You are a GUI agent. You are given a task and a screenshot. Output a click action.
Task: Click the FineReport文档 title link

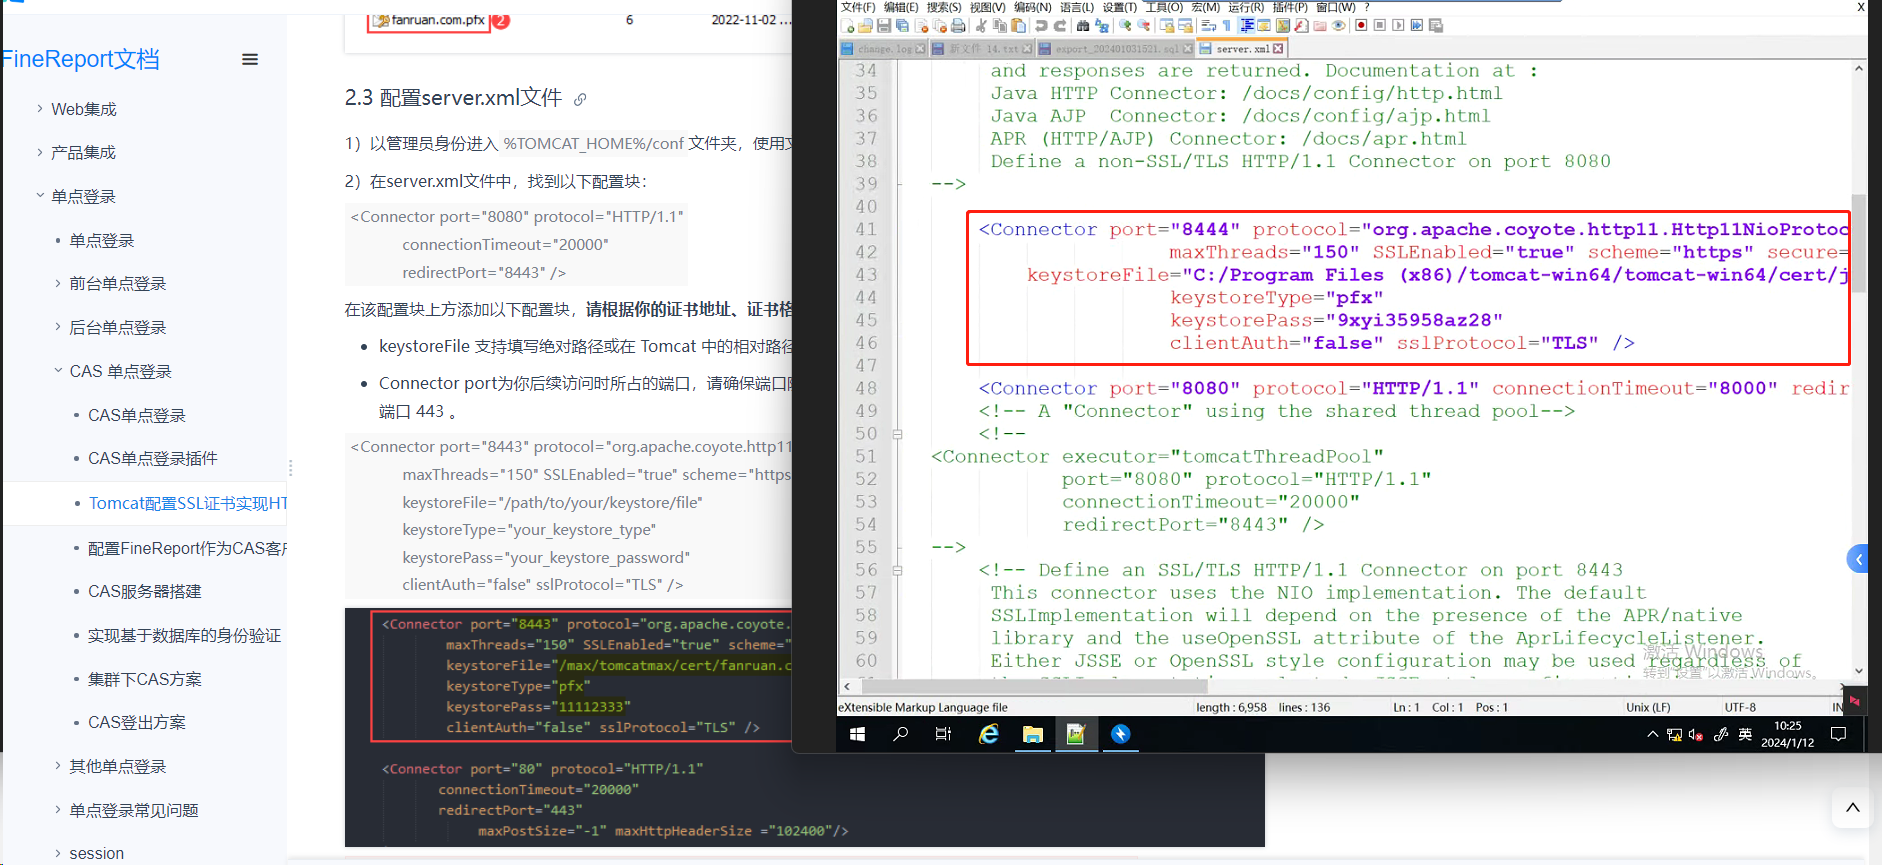click(x=80, y=59)
